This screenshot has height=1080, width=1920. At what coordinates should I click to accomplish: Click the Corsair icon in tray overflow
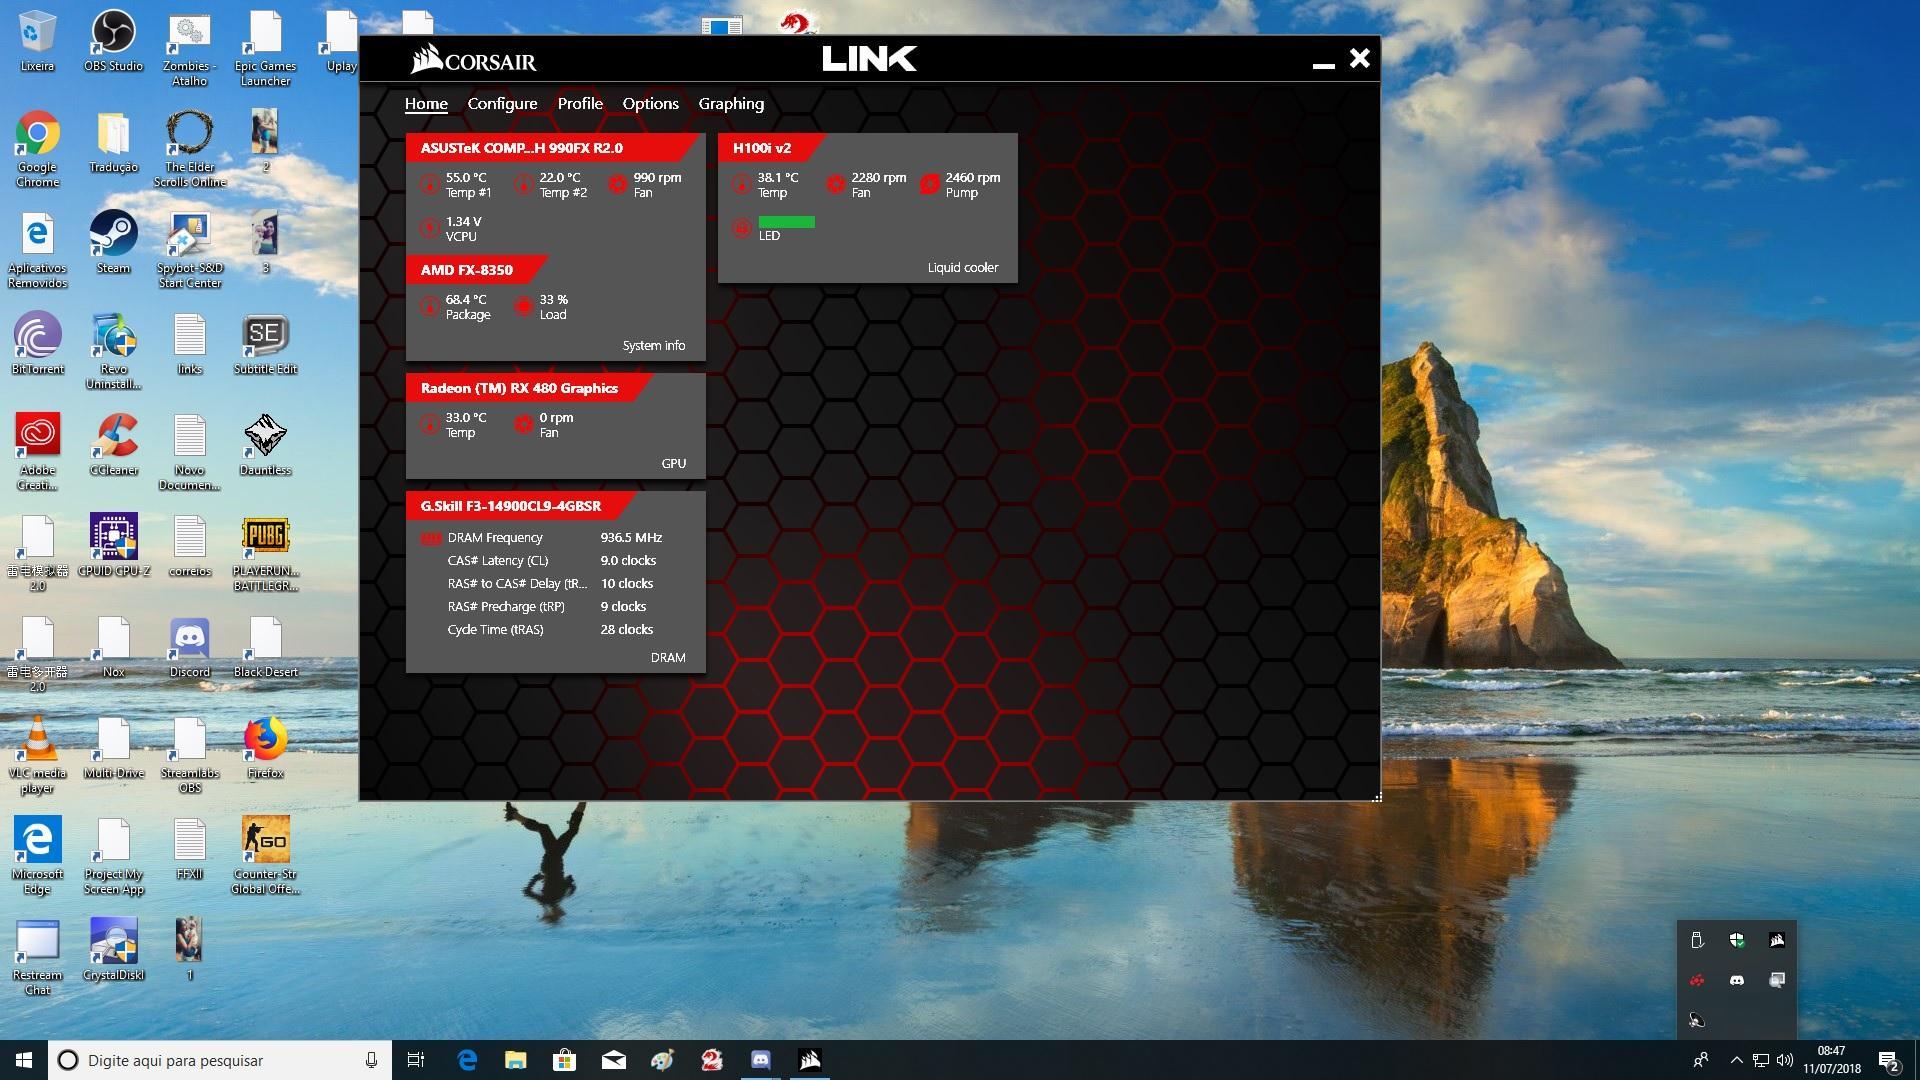coord(1777,940)
